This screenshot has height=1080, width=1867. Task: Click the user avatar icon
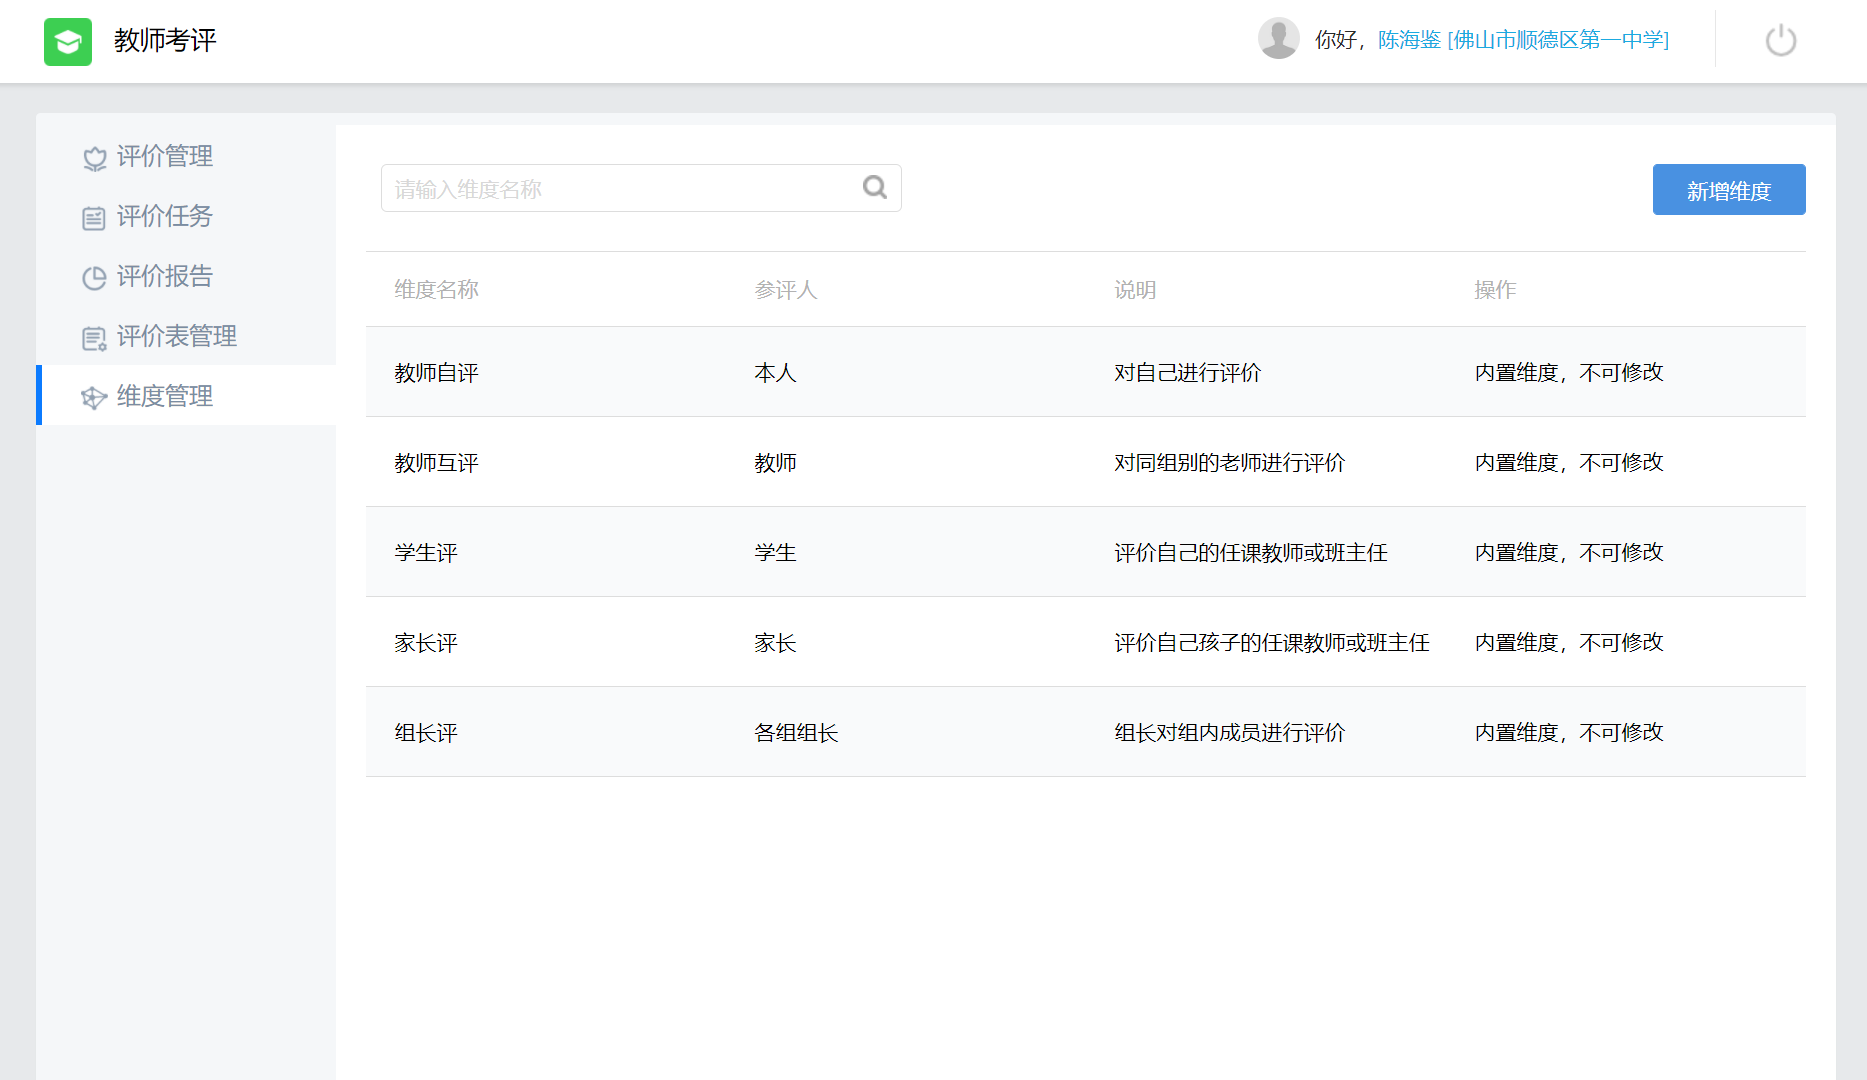coord(1278,39)
